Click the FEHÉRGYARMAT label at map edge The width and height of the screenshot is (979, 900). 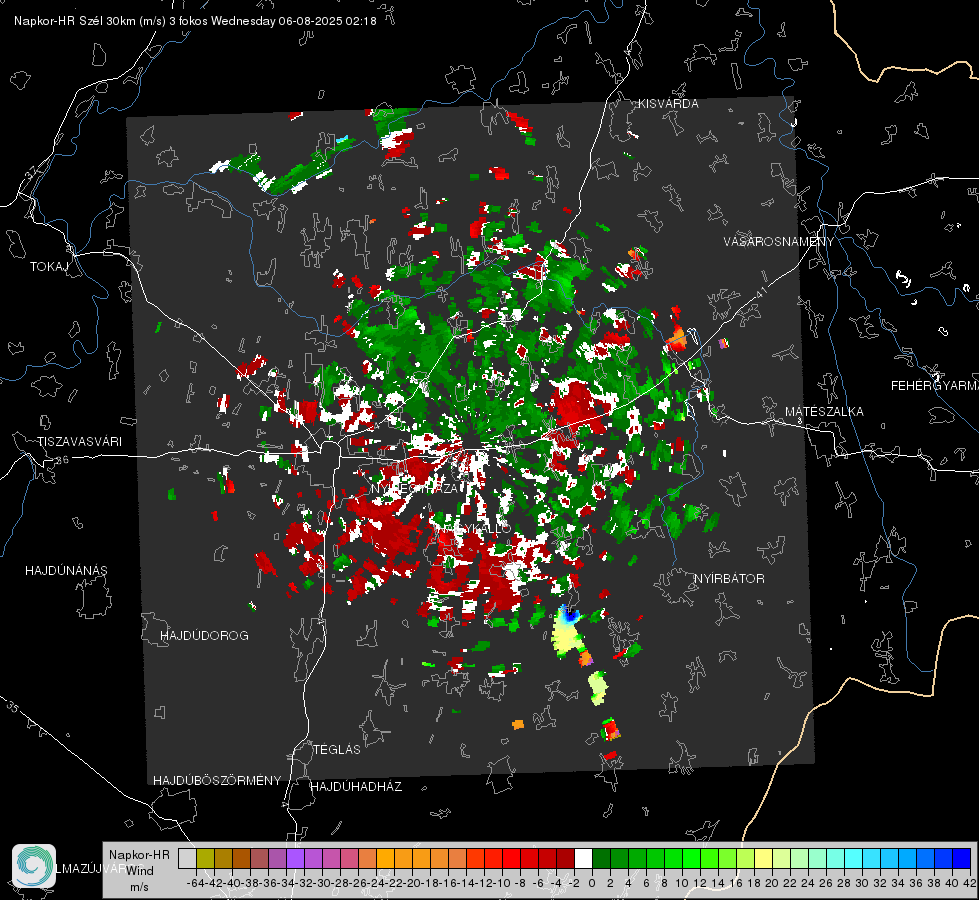pyautogui.click(x=934, y=386)
